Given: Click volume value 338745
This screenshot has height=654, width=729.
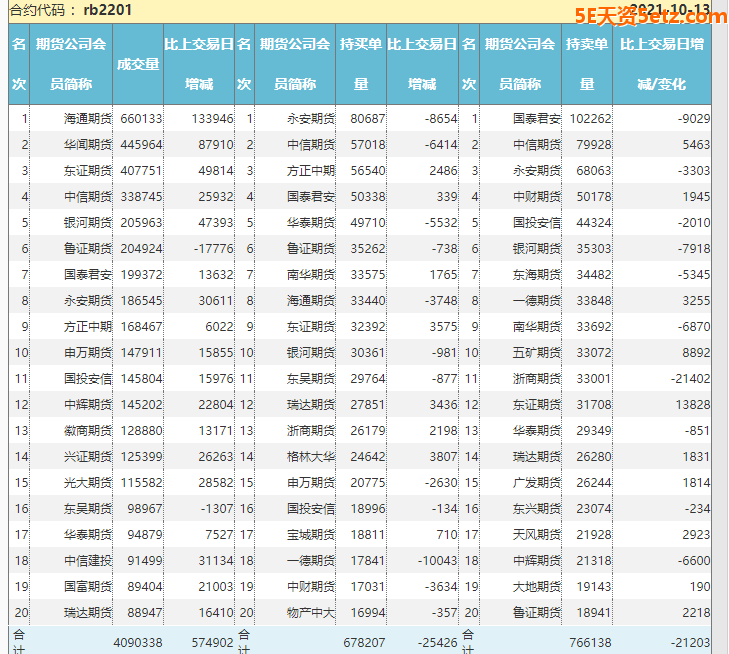Looking at the screenshot, I should coord(141,197).
